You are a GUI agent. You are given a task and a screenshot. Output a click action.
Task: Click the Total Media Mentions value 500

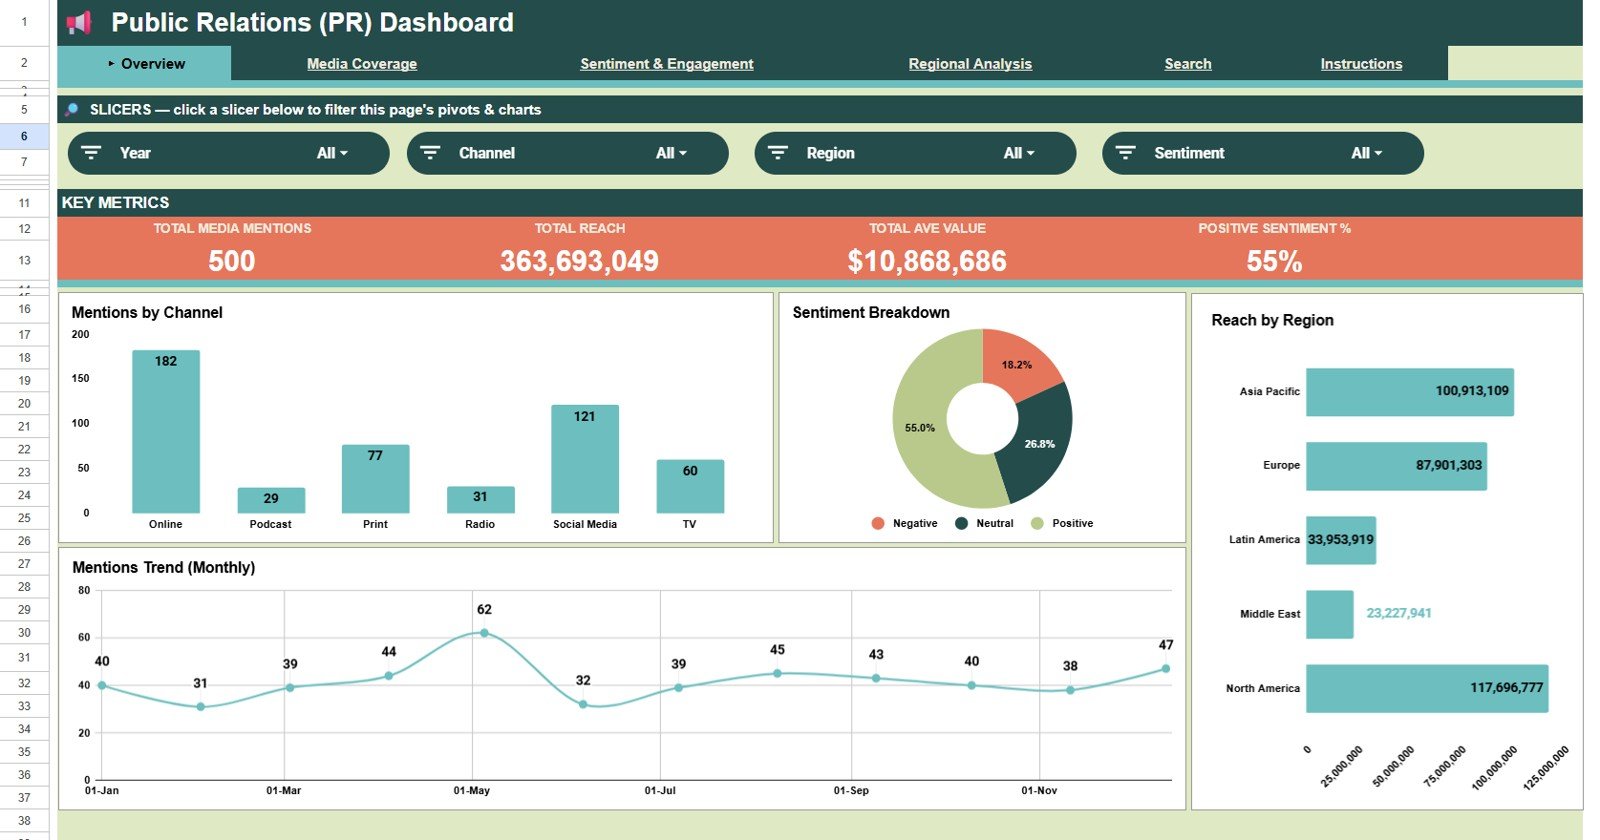tap(232, 261)
